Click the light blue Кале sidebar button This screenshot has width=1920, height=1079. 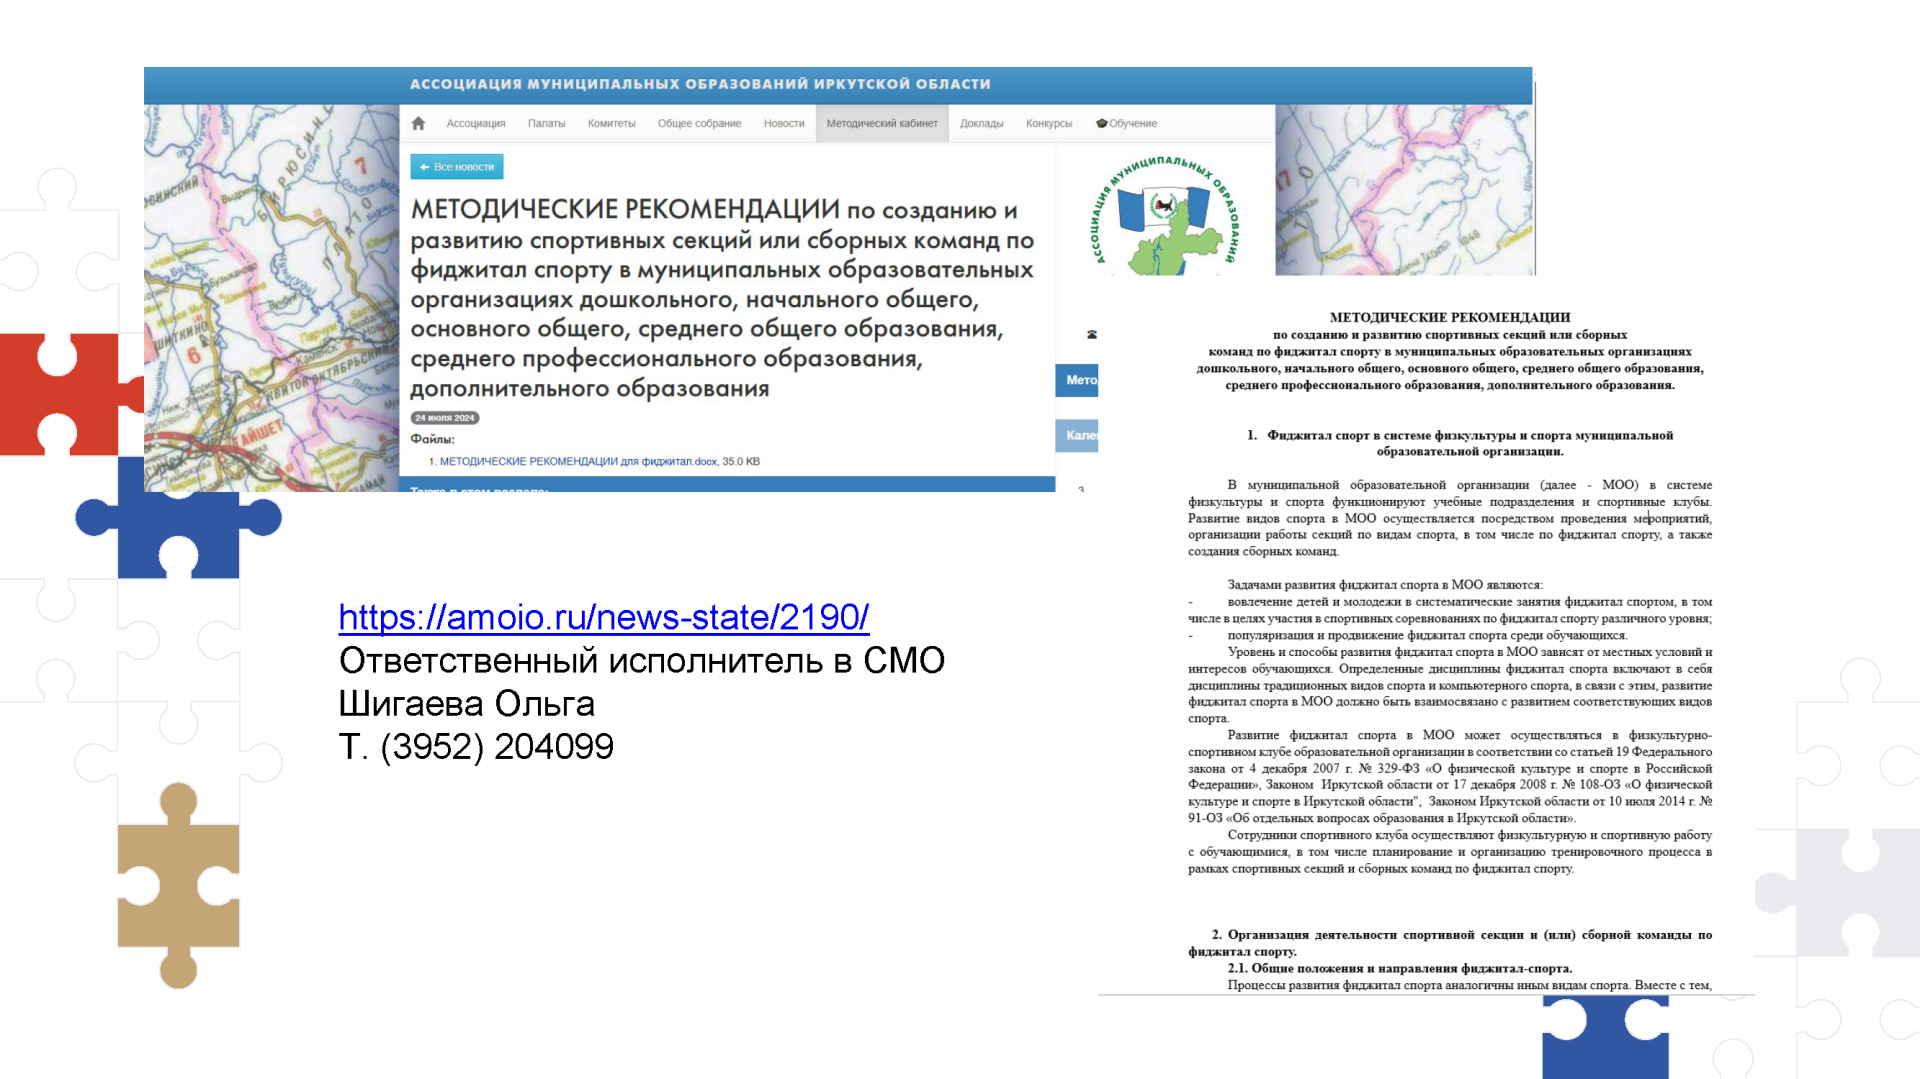[x=1078, y=435]
